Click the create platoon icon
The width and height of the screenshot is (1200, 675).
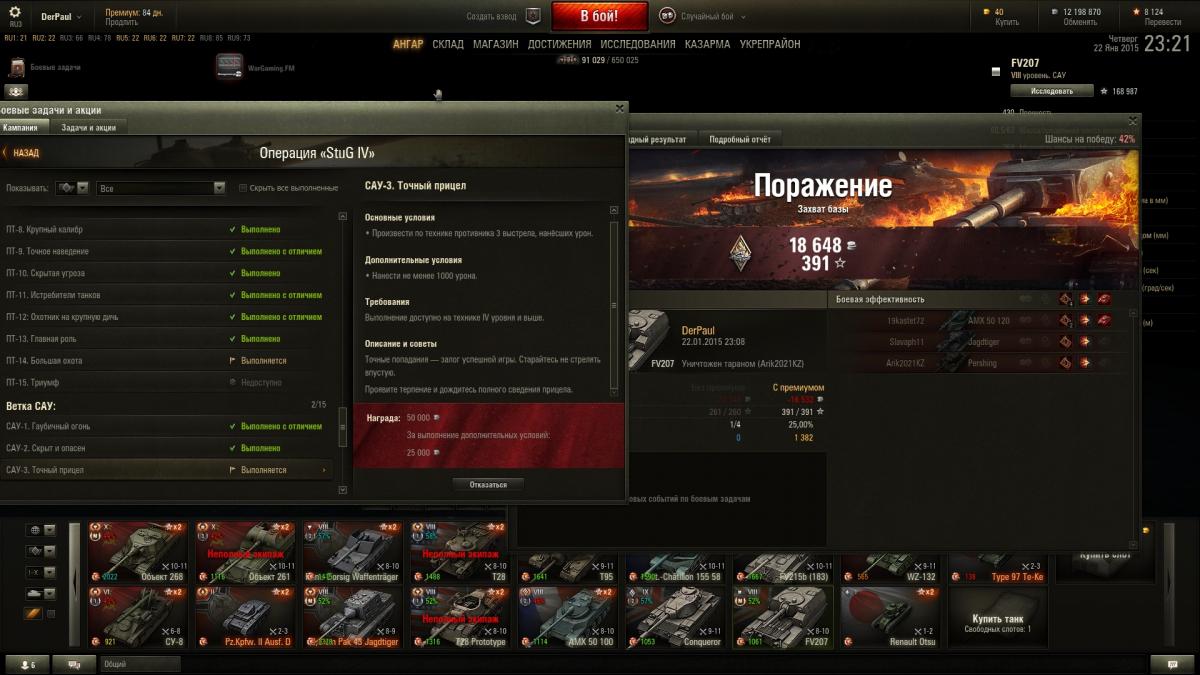point(533,16)
